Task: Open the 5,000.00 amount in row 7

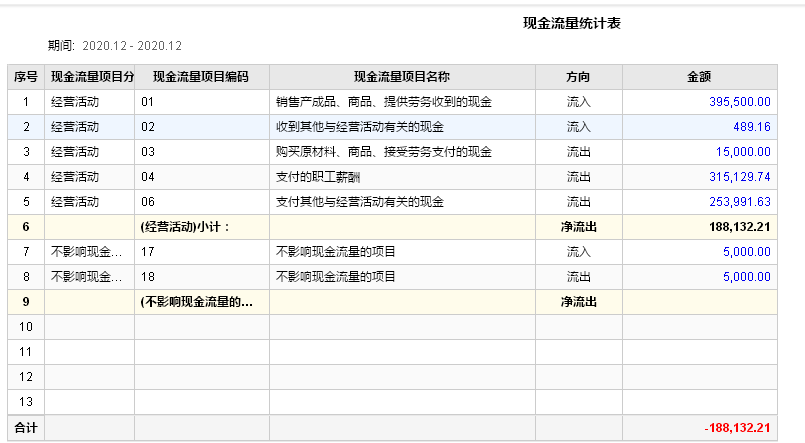Action: pyautogui.click(x=746, y=252)
